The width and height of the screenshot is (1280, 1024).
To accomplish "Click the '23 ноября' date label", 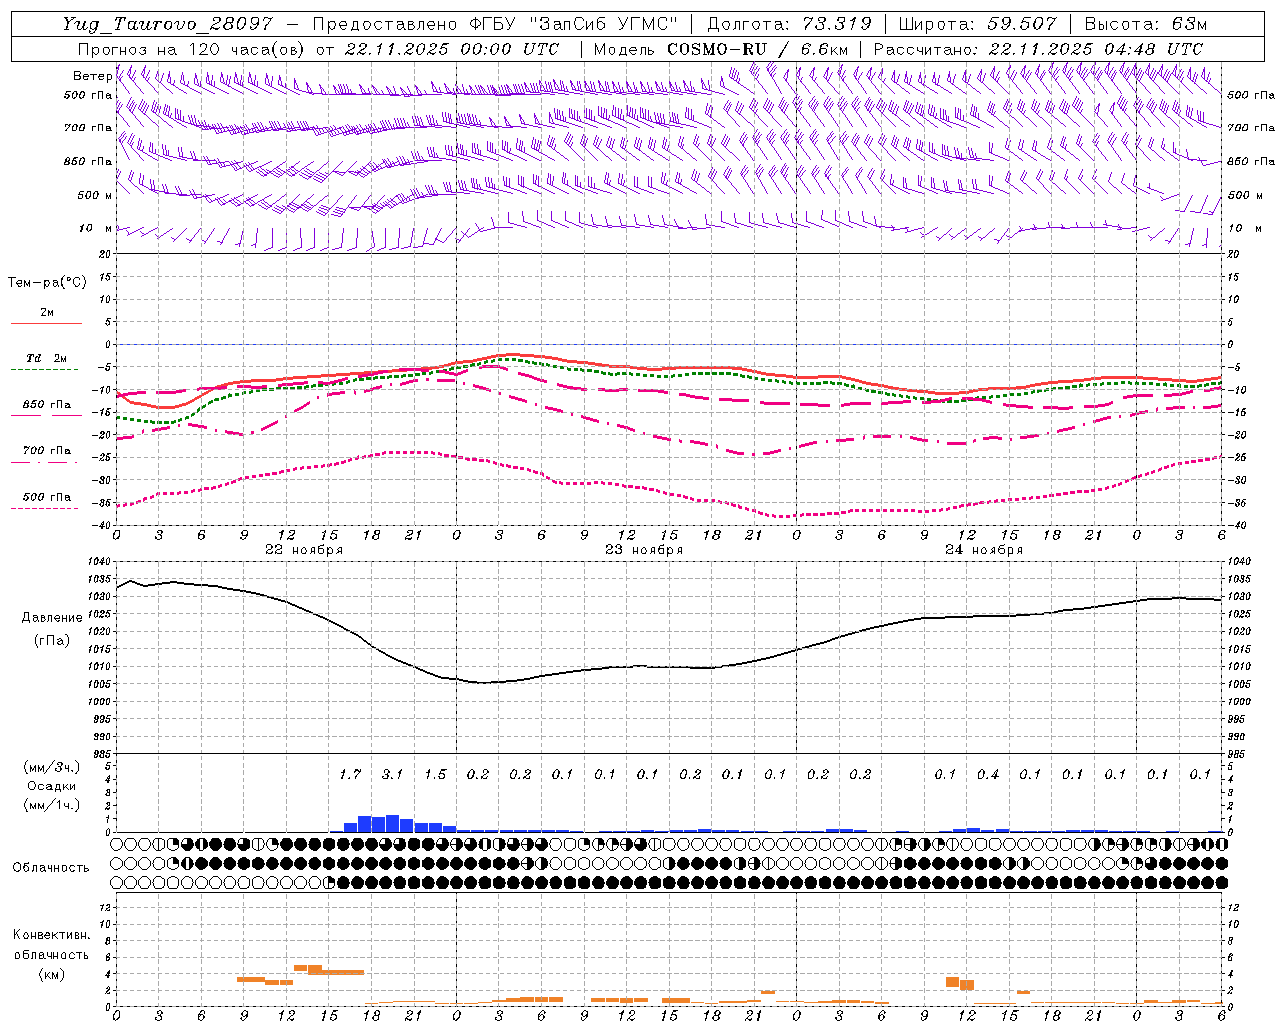I will [x=644, y=550].
